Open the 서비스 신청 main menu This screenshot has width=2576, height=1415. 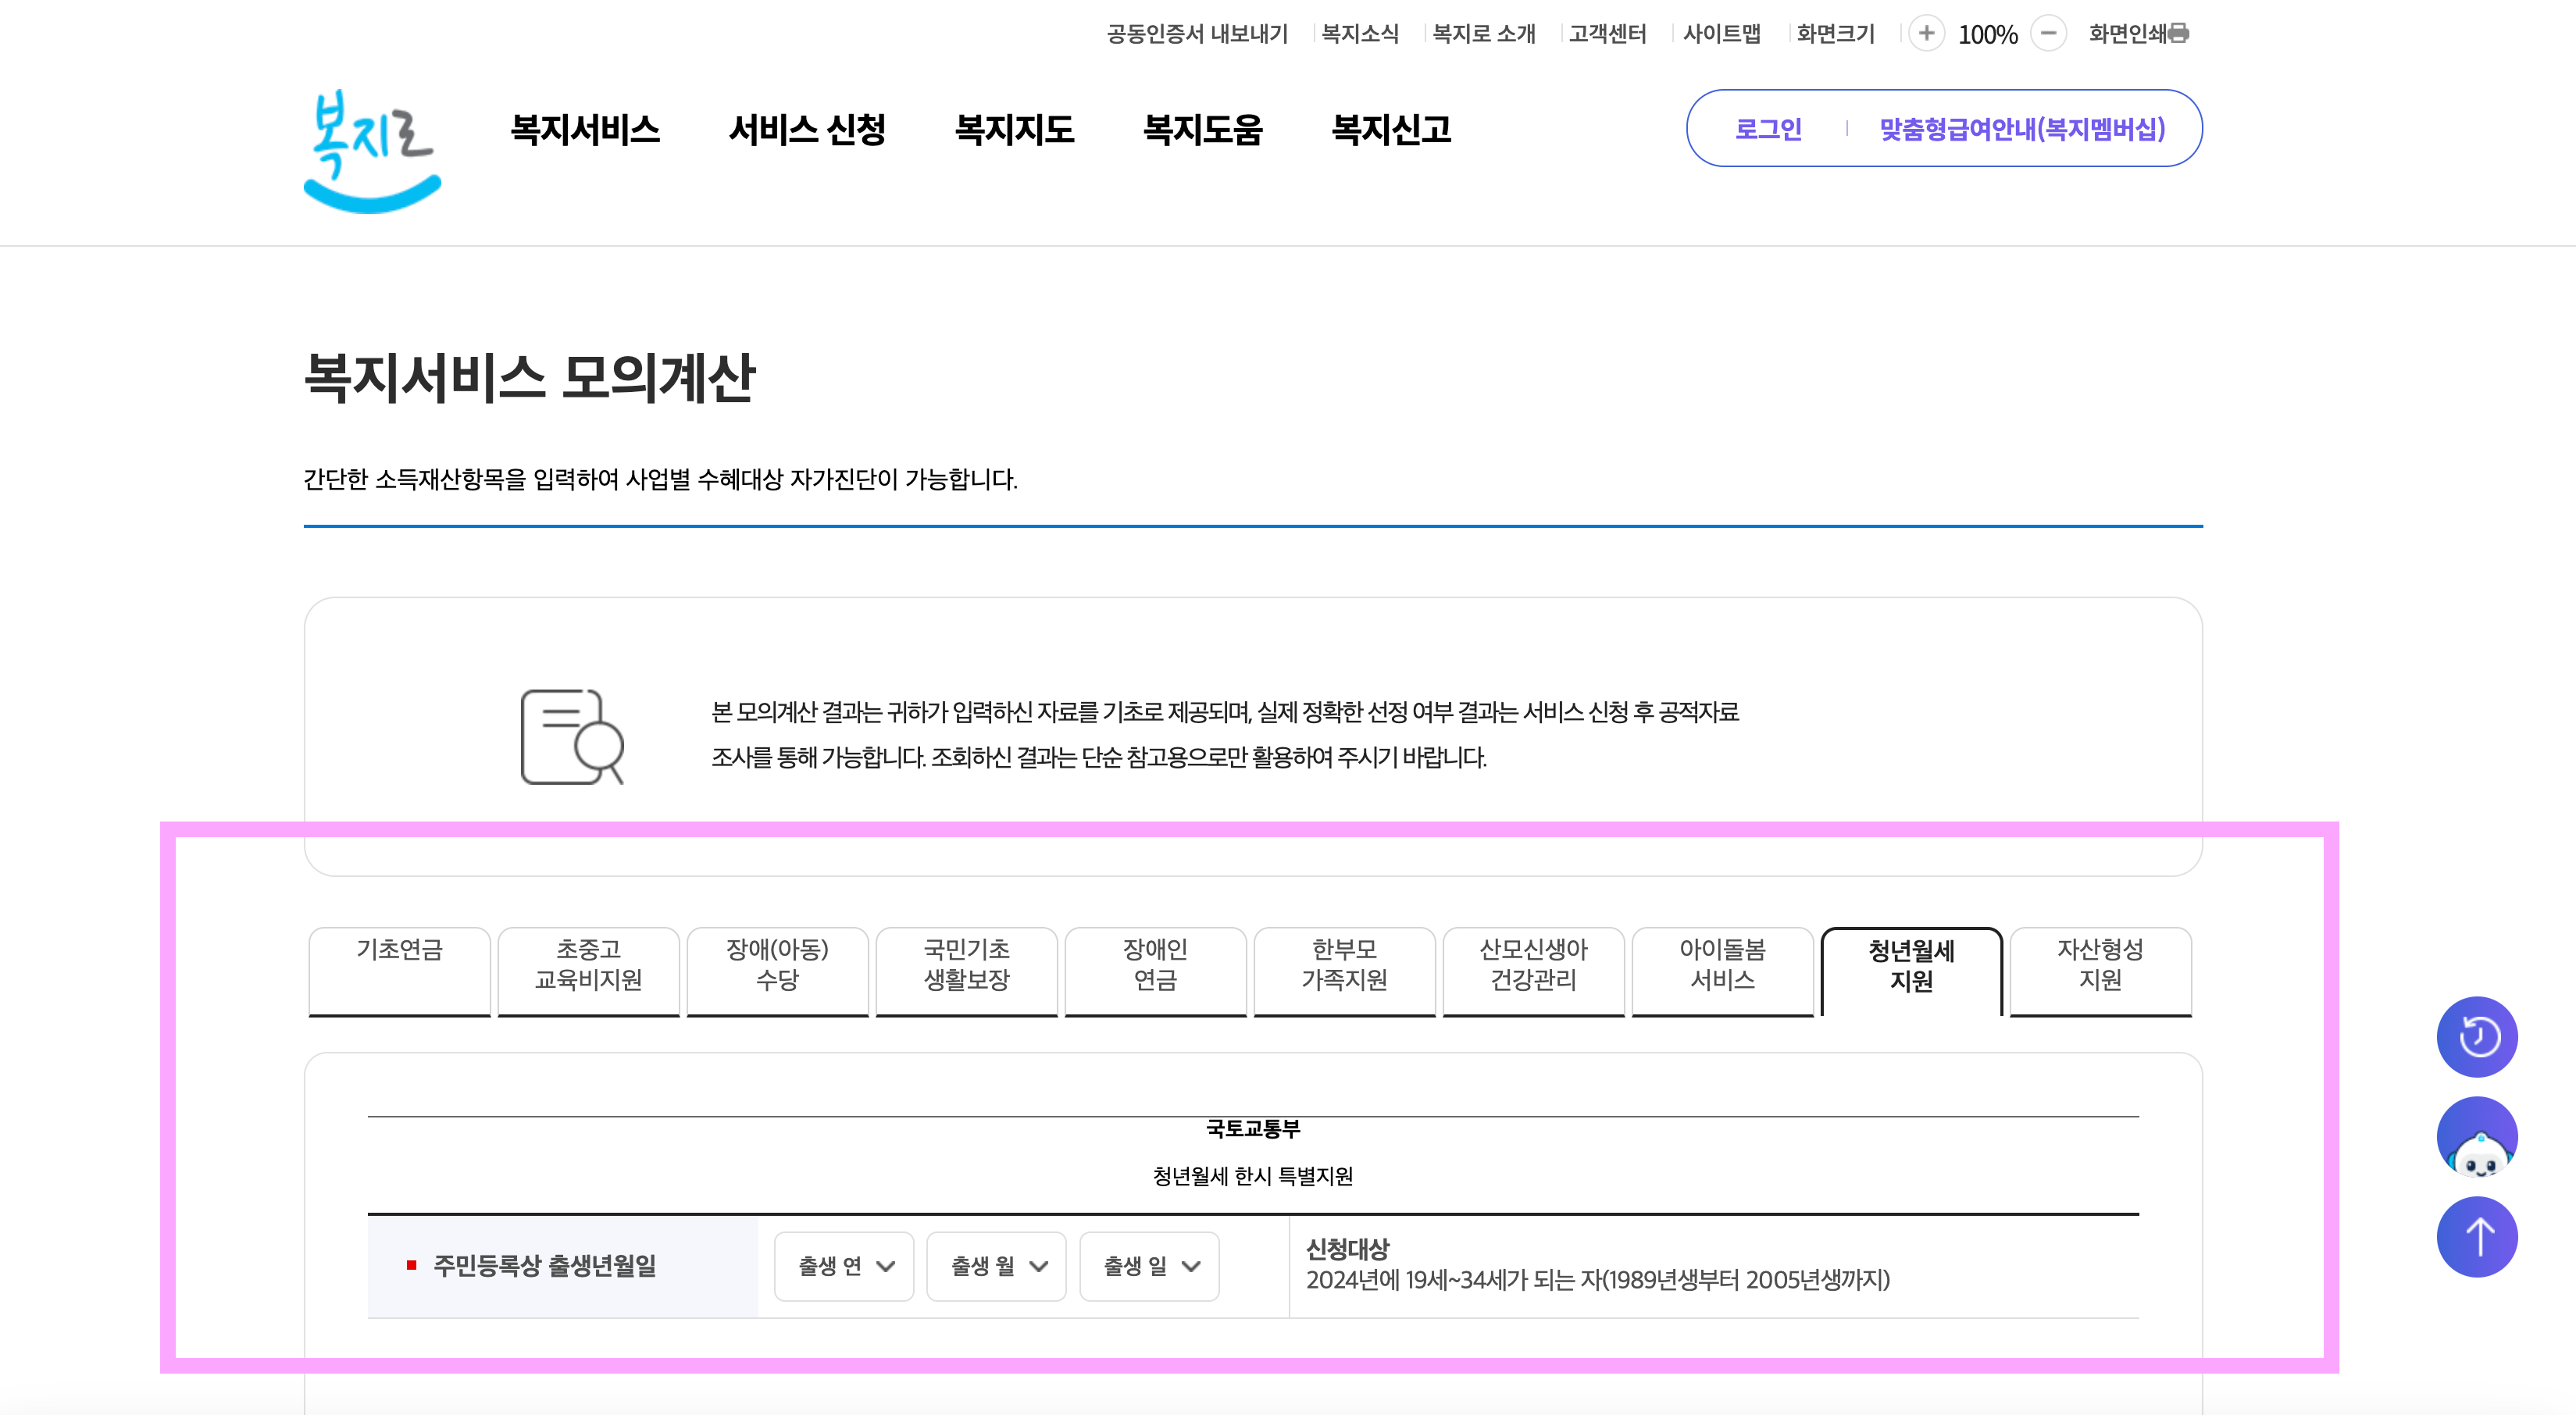click(807, 129)
